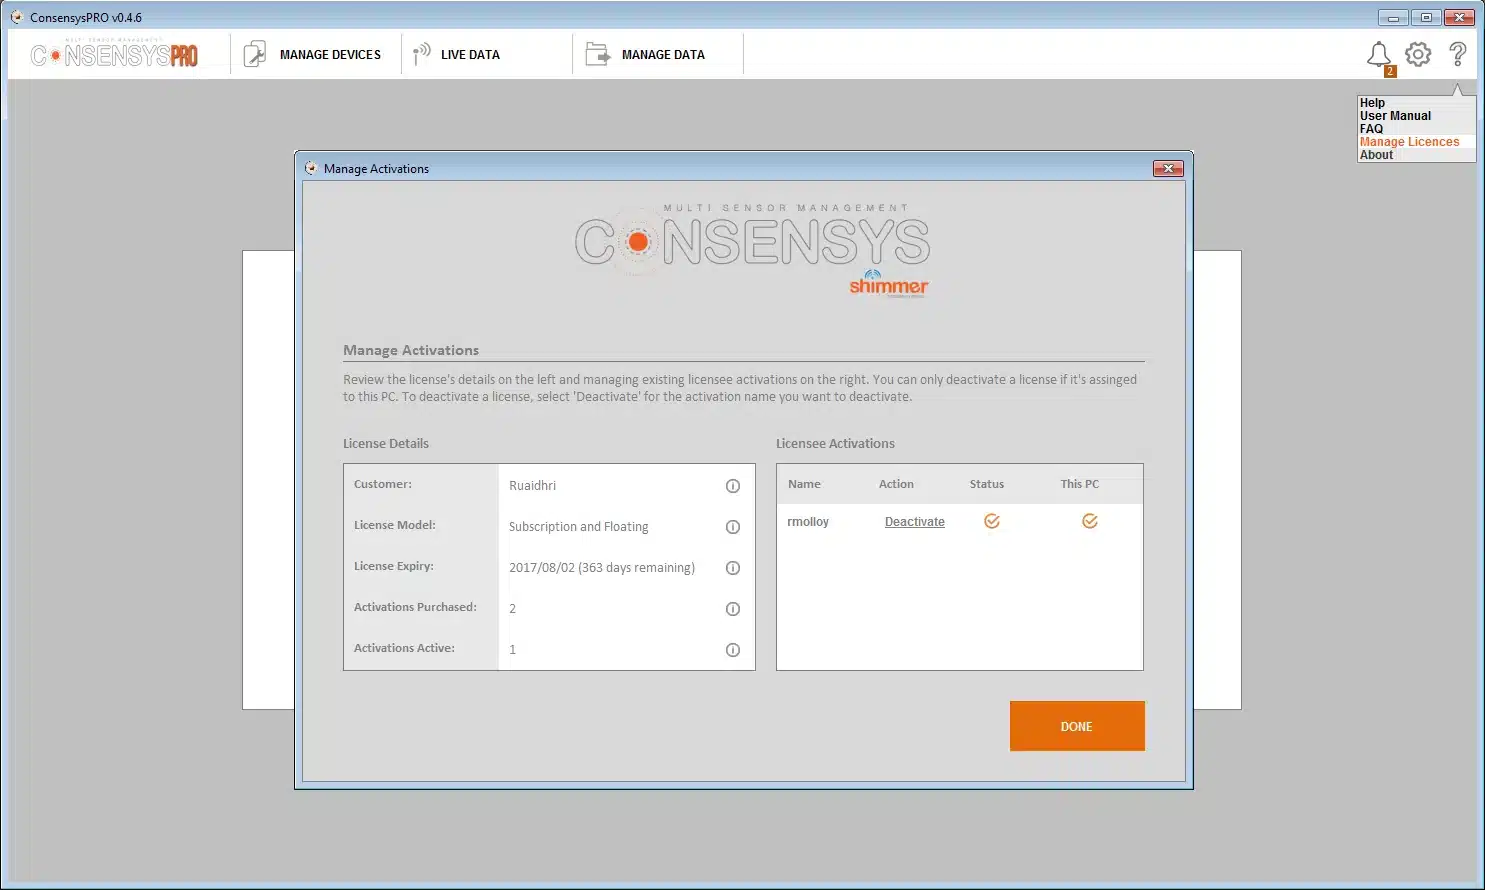Click the Activations Active value 1
Image resolution: width=1485 pixels, height=891 pixels.
point(512,650)
